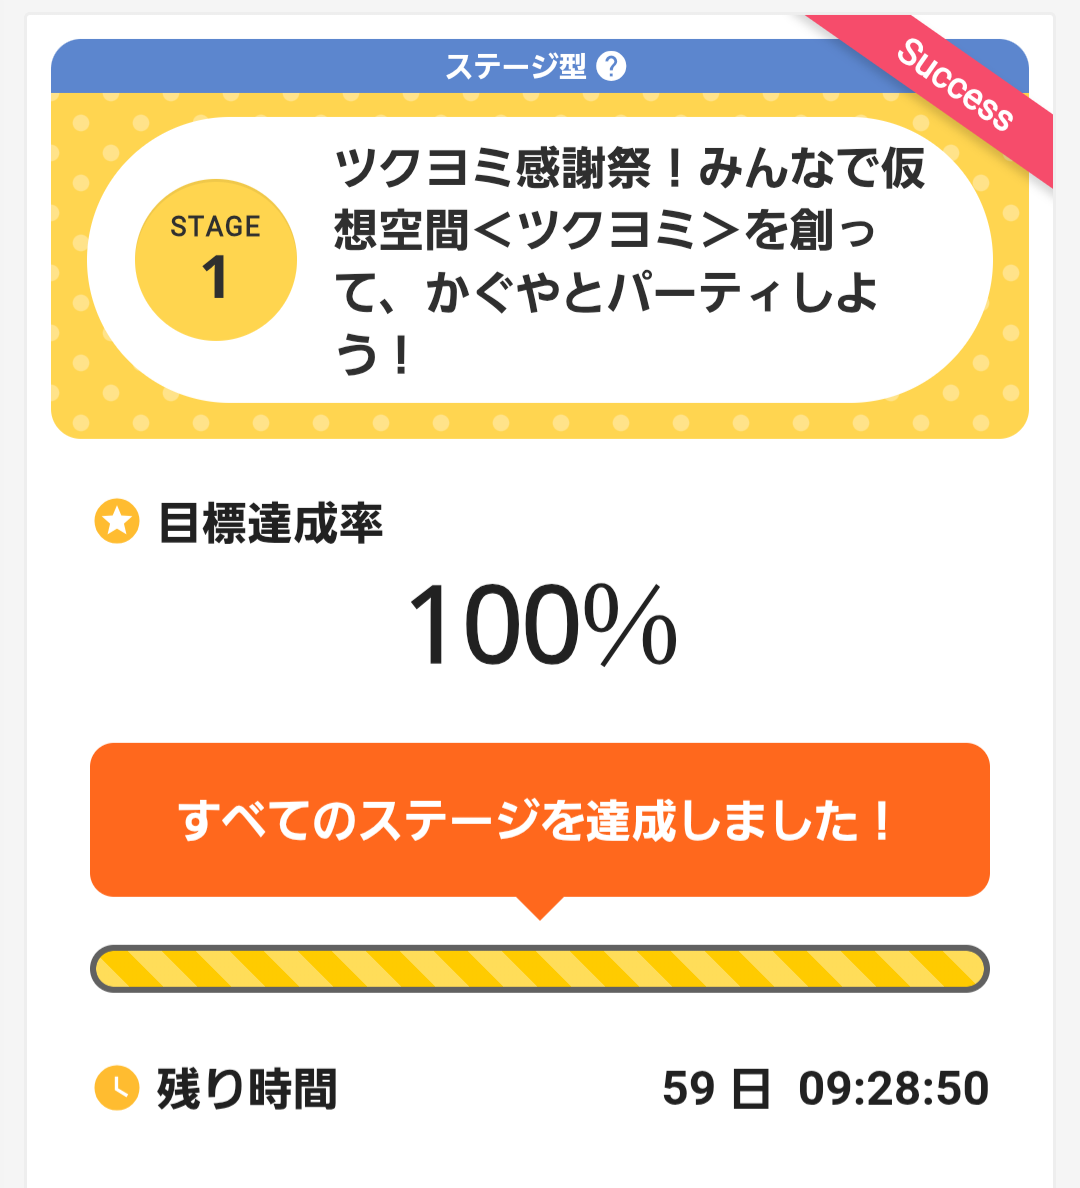
Task: Click the 100% achievement value
Action: (542, 627)
